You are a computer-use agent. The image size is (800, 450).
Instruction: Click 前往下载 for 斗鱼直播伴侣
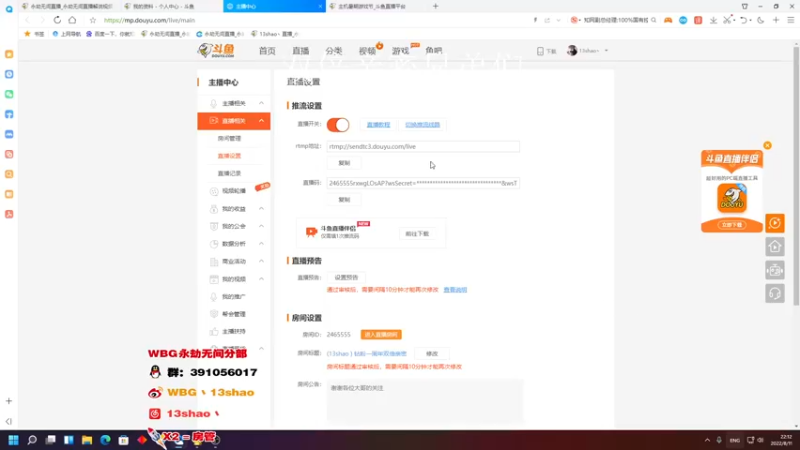(417, 234)
